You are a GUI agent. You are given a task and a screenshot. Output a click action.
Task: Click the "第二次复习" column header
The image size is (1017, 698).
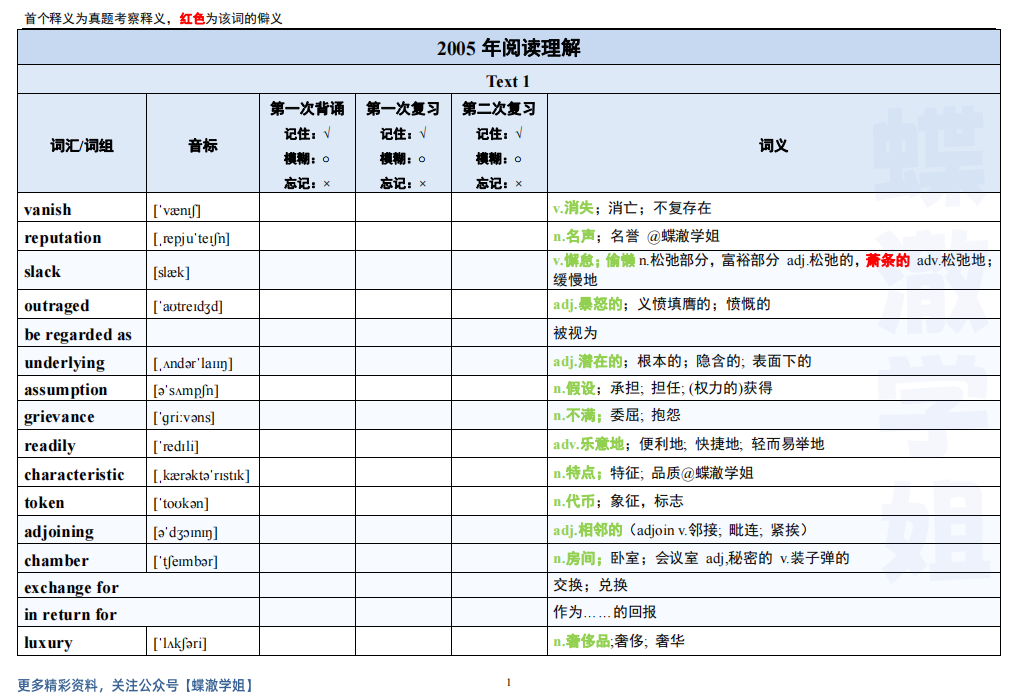point(500,110)
